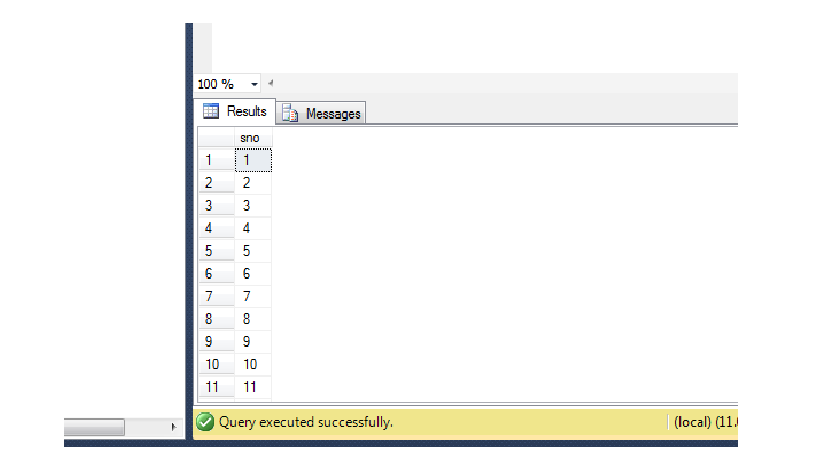This screenshot has height=460, width=819.
Task: Click the green success checkmark icon
Action: [205, 422]
